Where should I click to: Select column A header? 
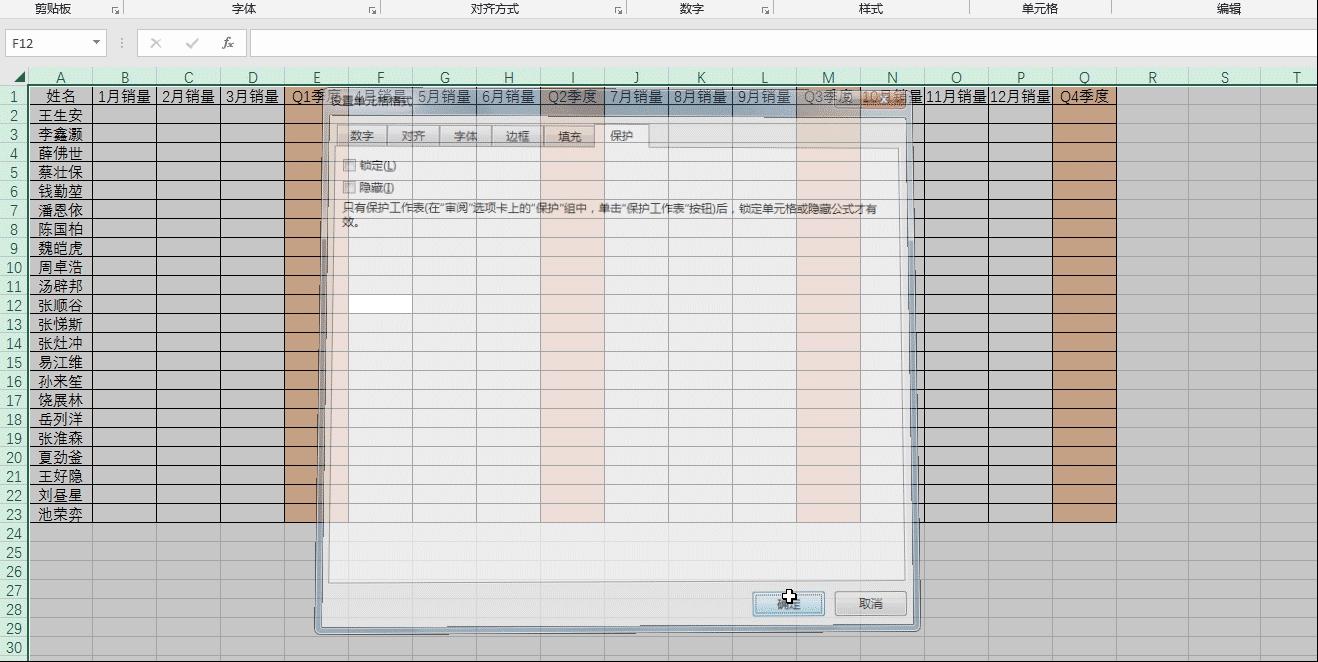point(61,77)
